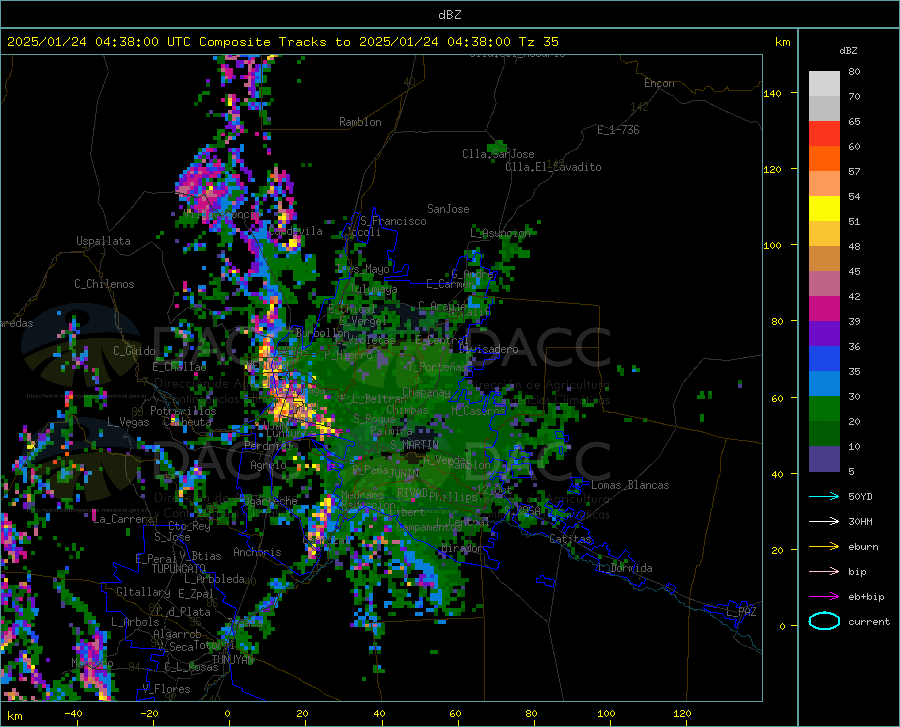This screenshot has width=900, height=727.
Task: Click the dBZ heading above the color scale
Action: click(848, 50)
